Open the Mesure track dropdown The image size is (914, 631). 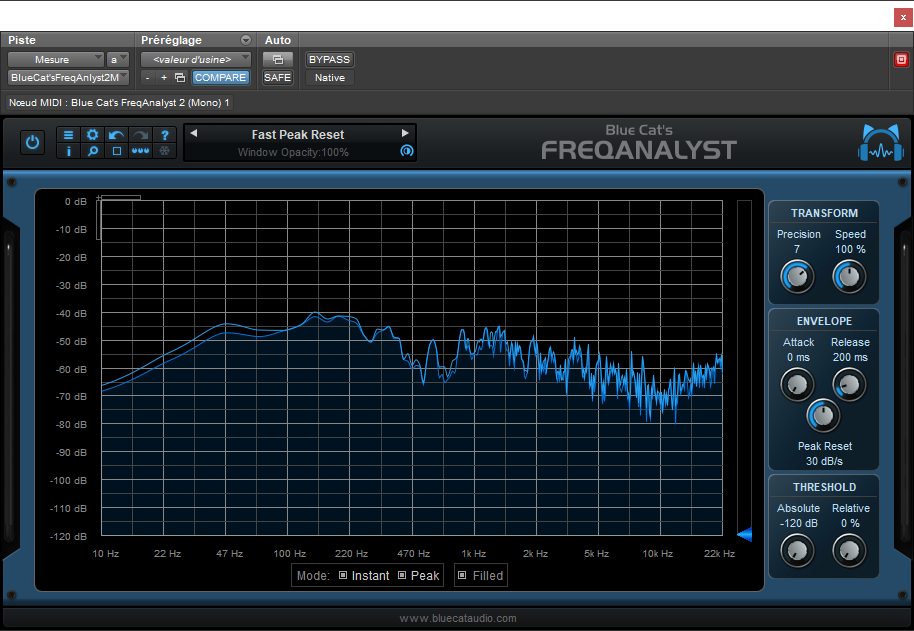coord(55,59)
